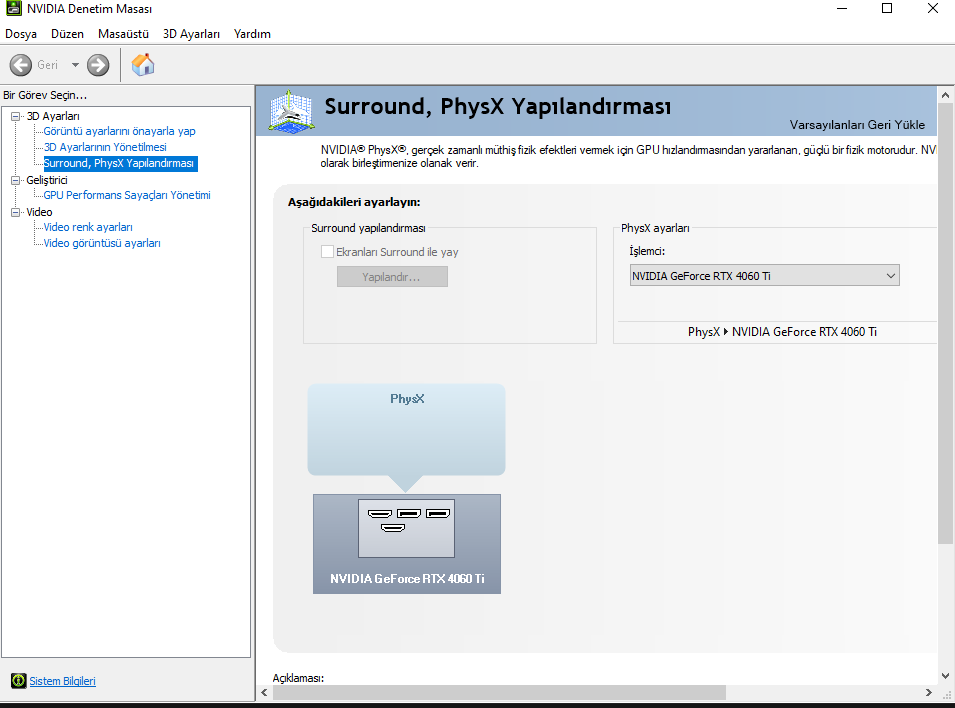955x708 pixels.
Task: Select Surround, PhysX Yapılandırması tree item
Action: (120, 163)
